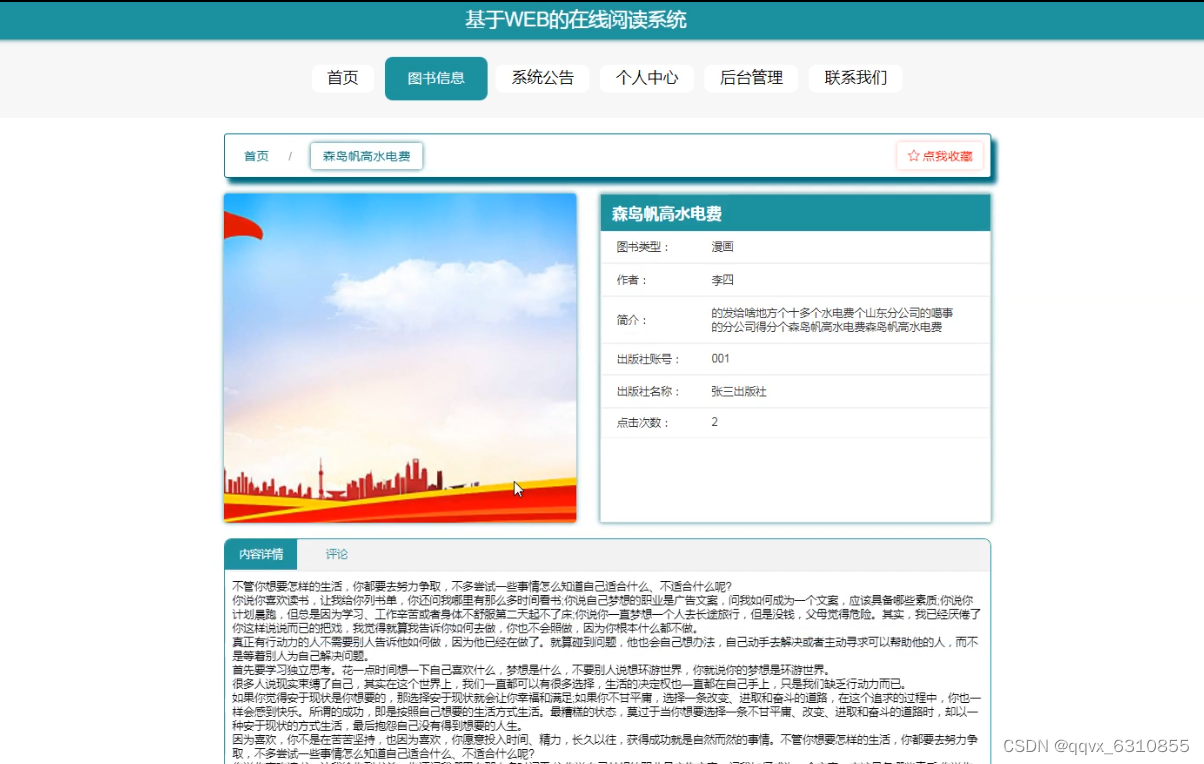This screenshot has height=764, width=1204.
Task: Open 后台管理 navigation item
Action: [x=751, y=78]
